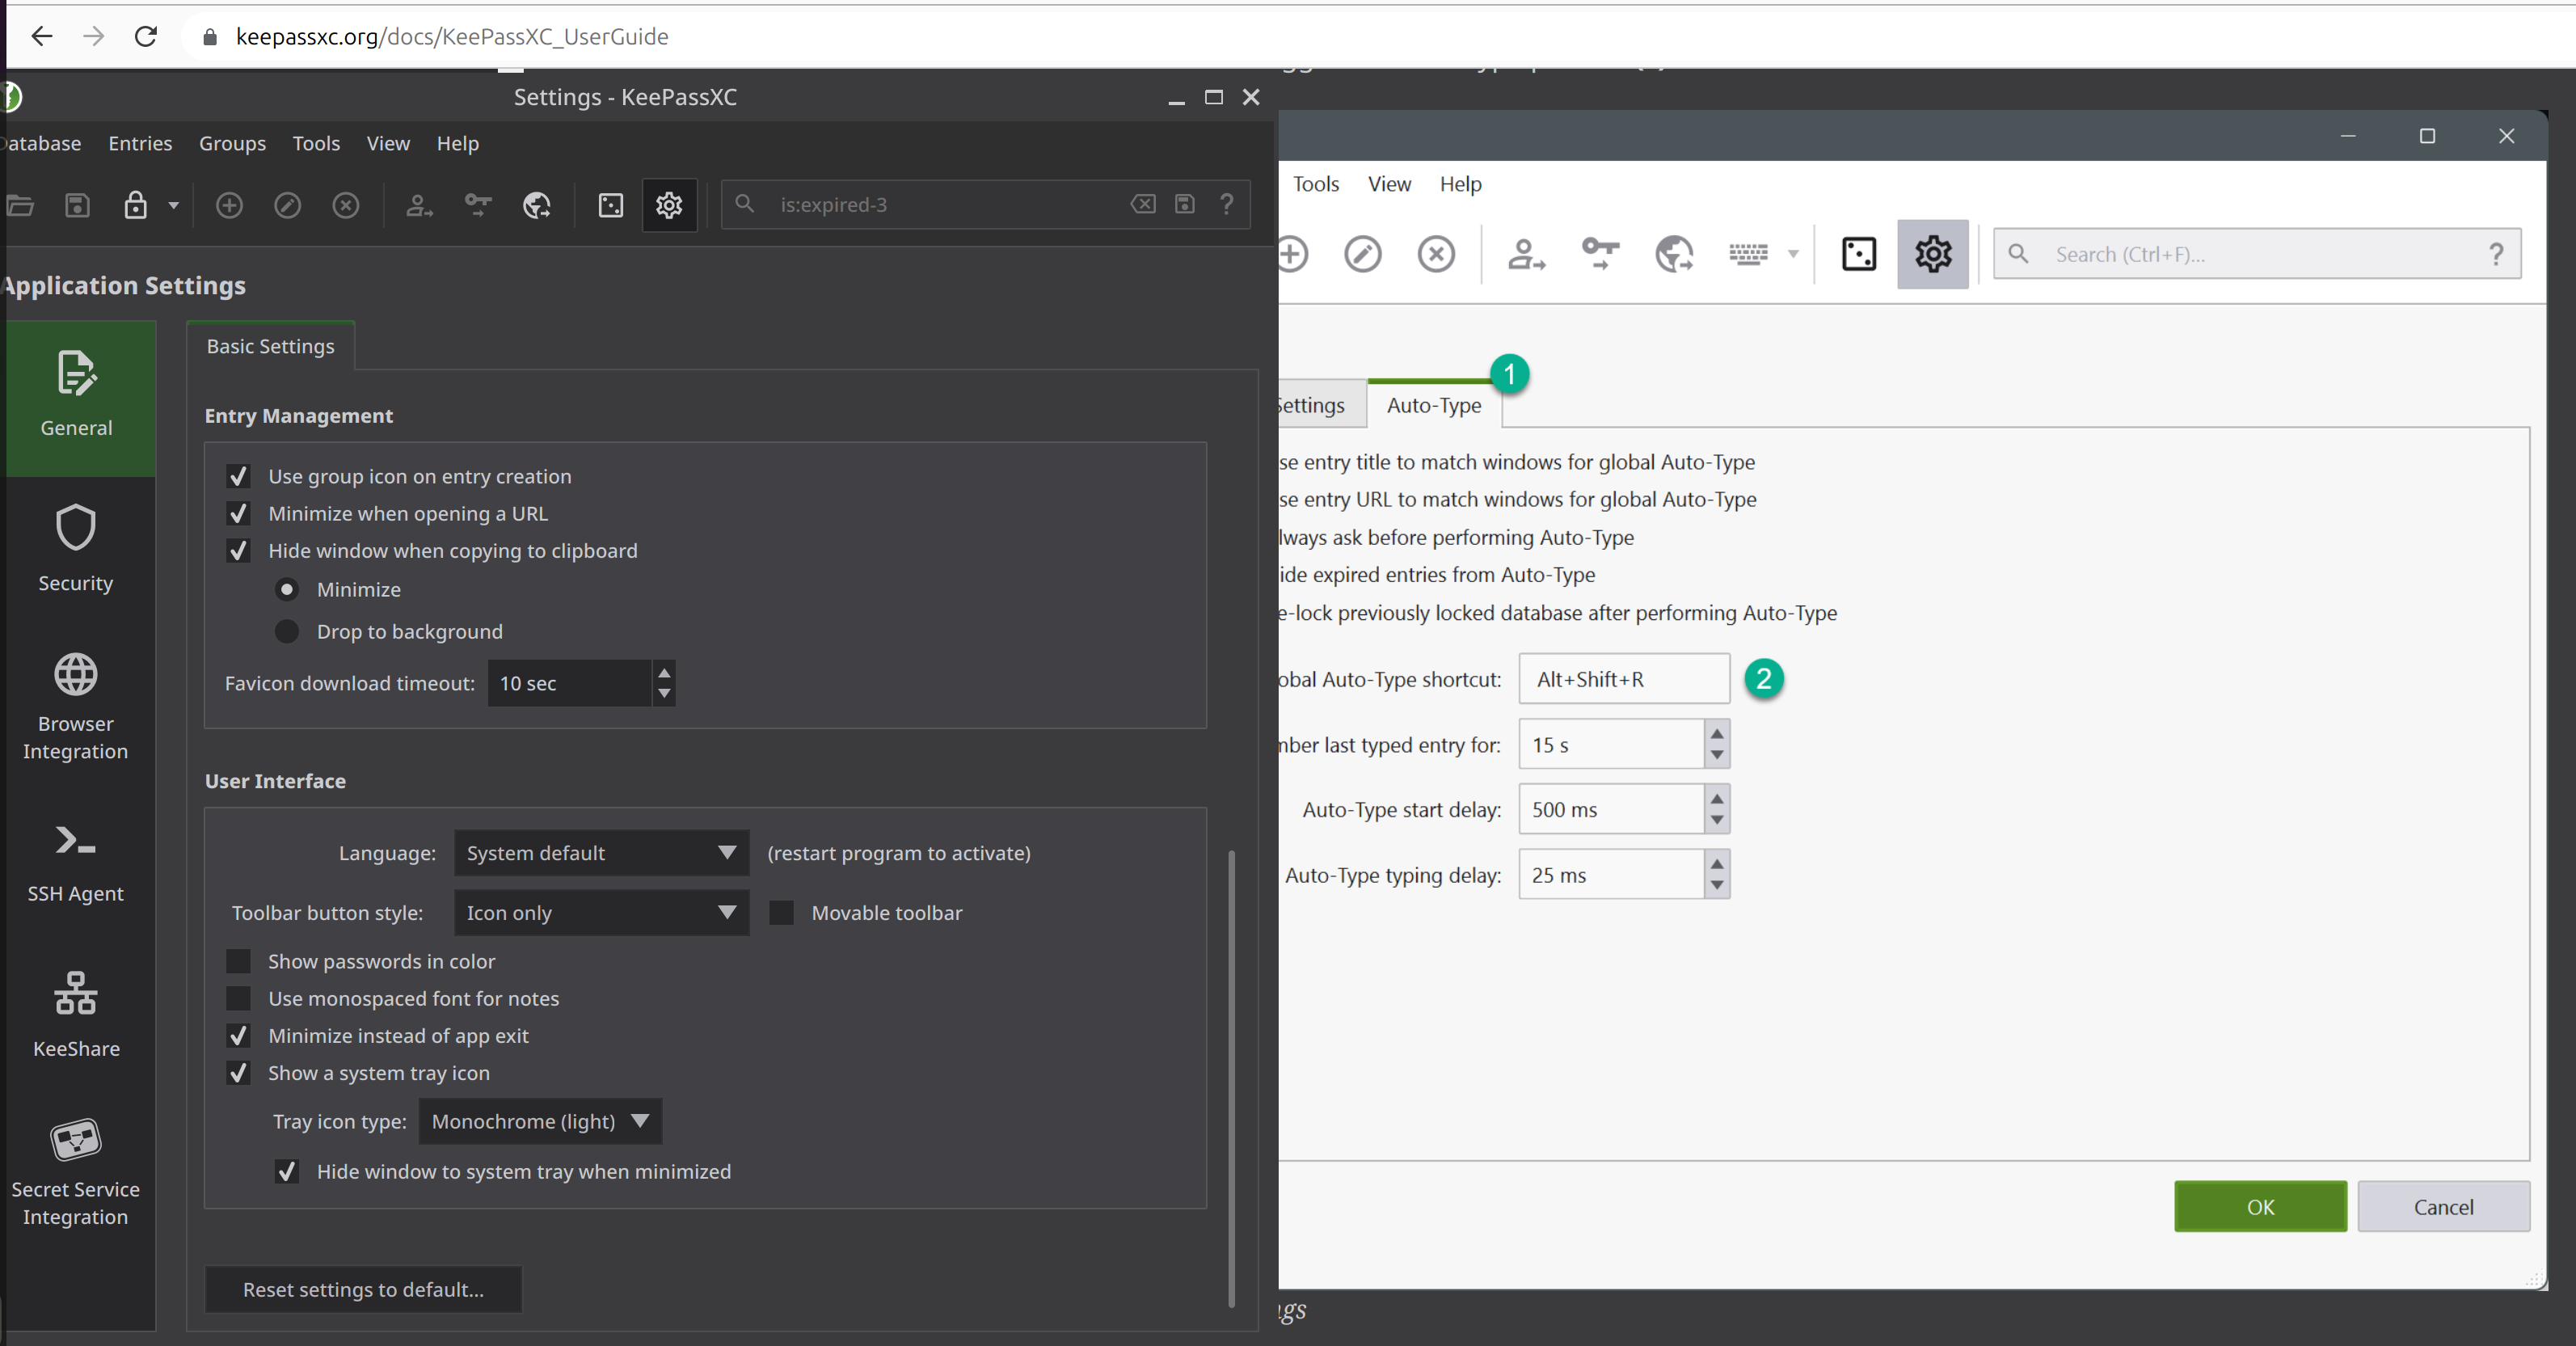Switch to the Auto-Type tab
This screenshot has width=2576, height=1346.
(x=1434, y=405)
